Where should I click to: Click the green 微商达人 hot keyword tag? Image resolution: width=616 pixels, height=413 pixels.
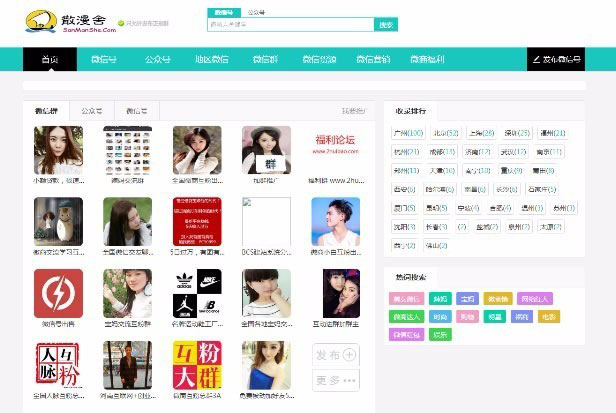(407, 317)
